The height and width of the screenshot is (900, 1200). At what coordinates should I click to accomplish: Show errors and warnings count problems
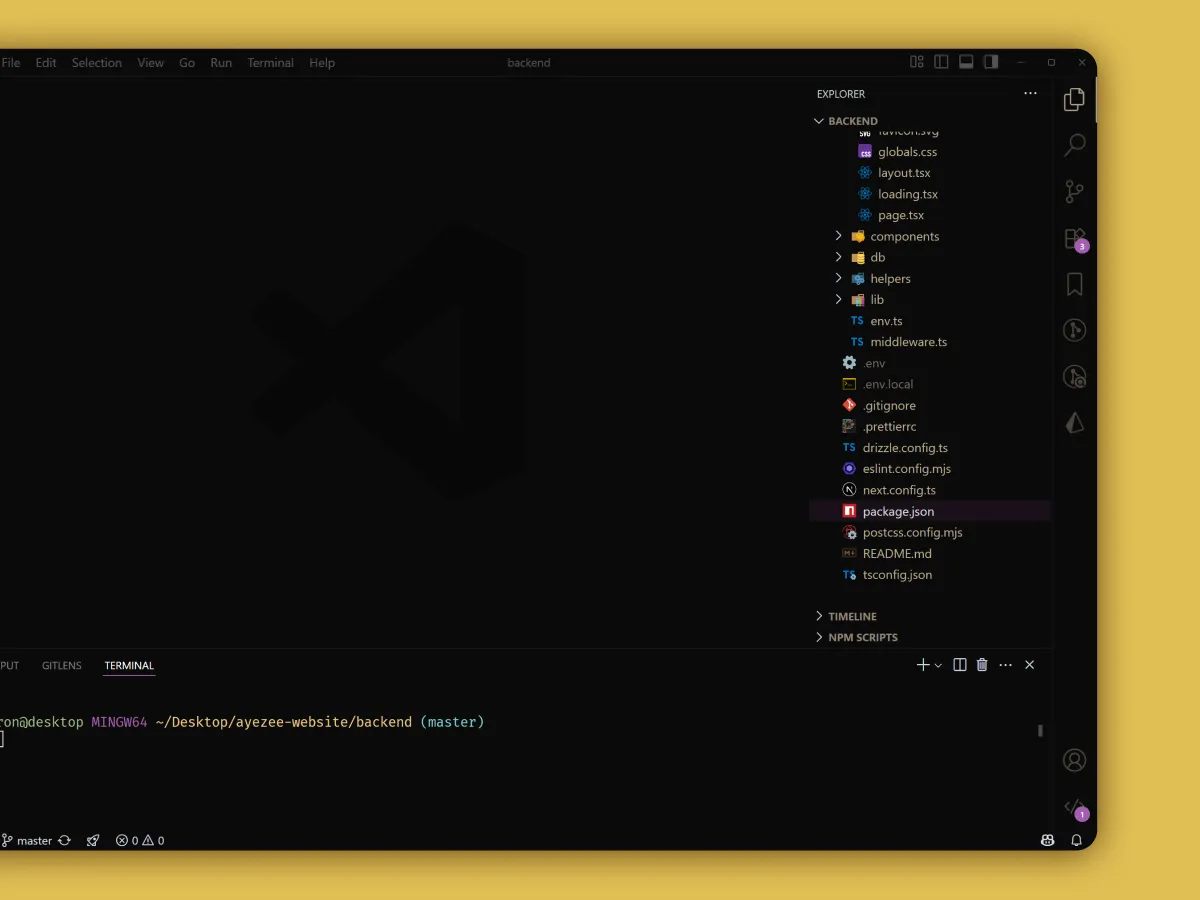[x=140, y=841]
